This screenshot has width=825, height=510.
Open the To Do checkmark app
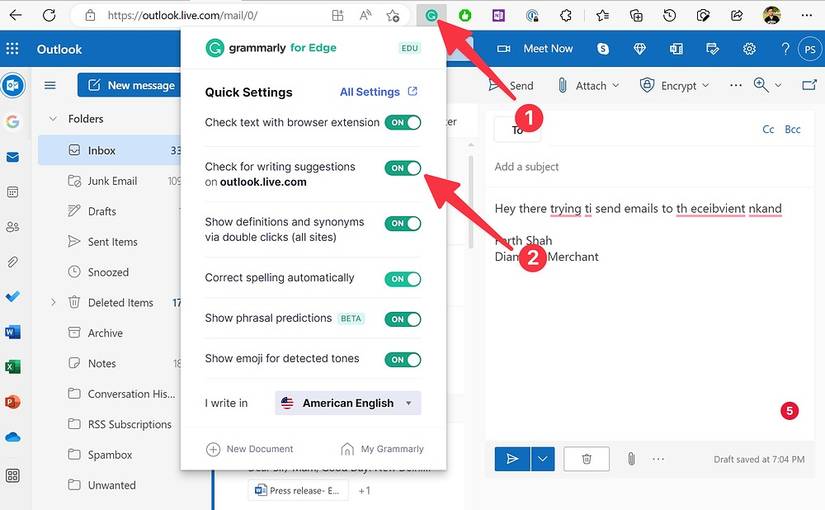13,297
